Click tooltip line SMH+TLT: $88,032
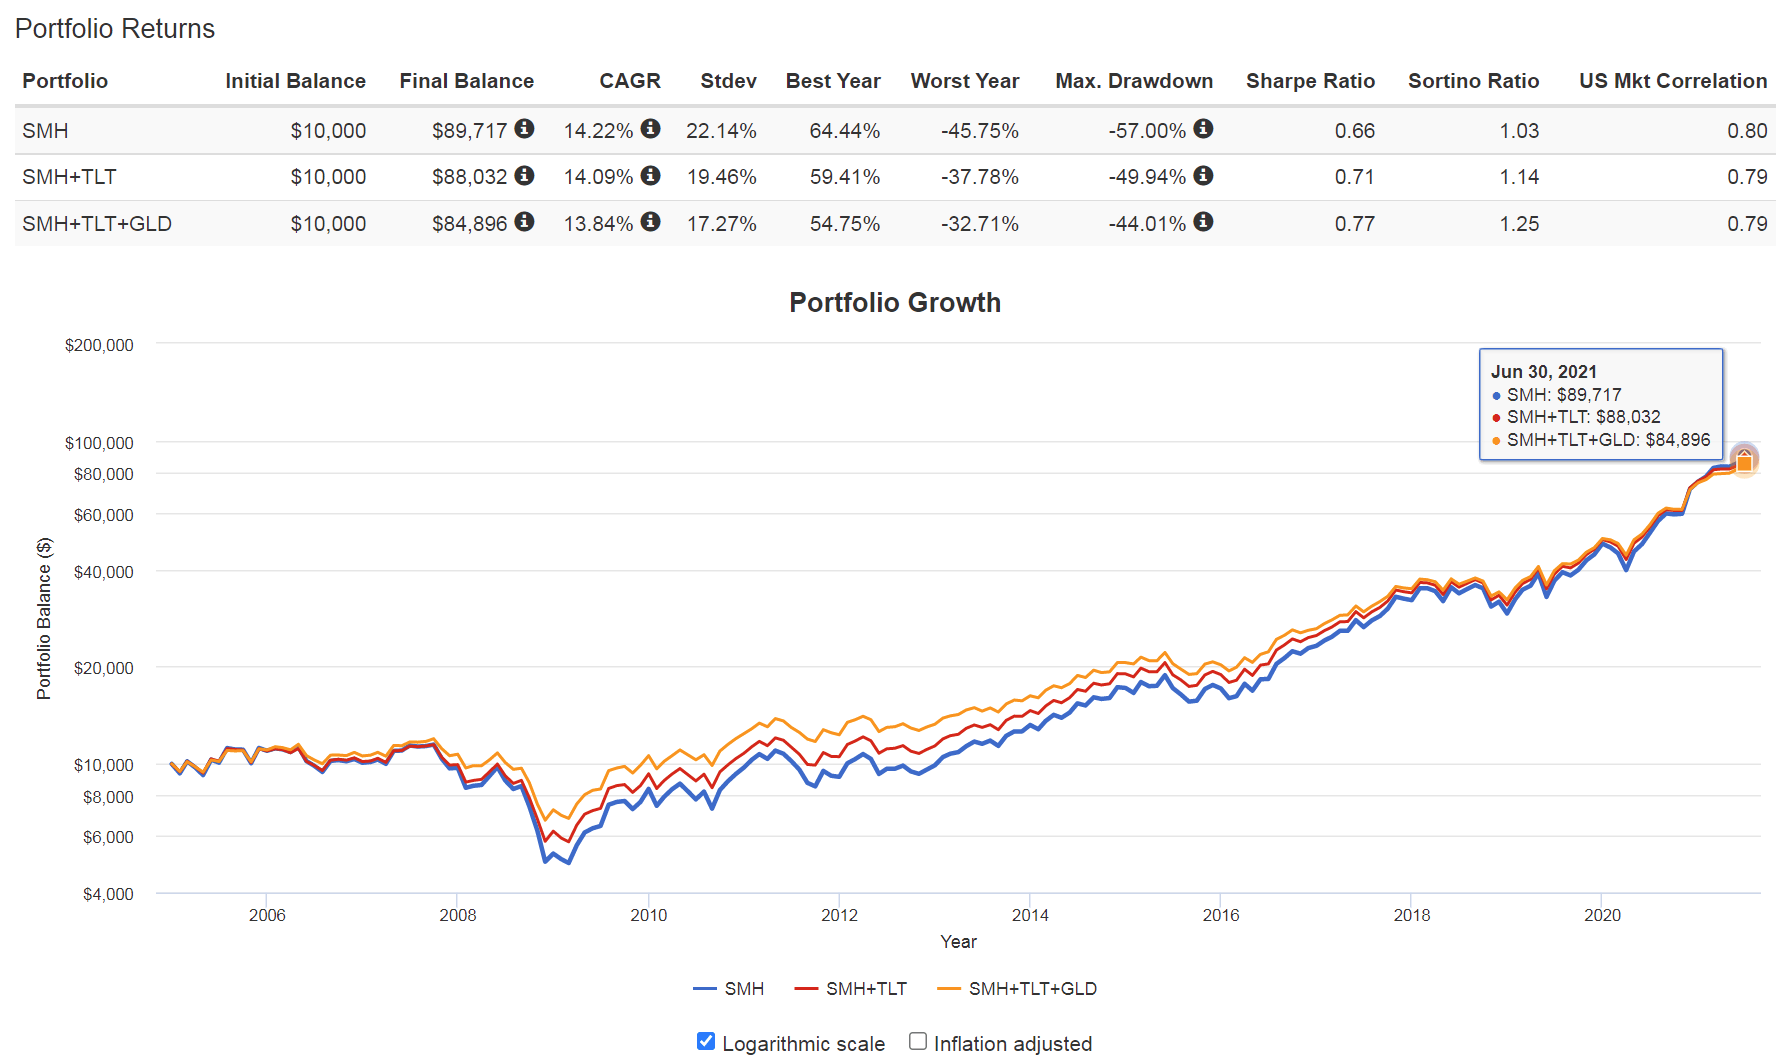This screenshot has width=1788, height=1063. [x=1583, y=417]
